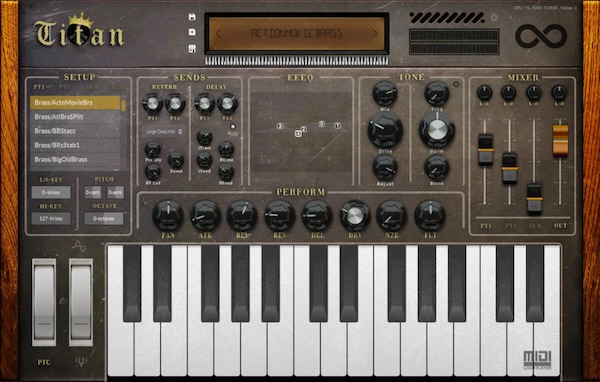The image size is (600, 382).
Task: Click the NZE knob in Perform
Action: click(x=391, y=215)
